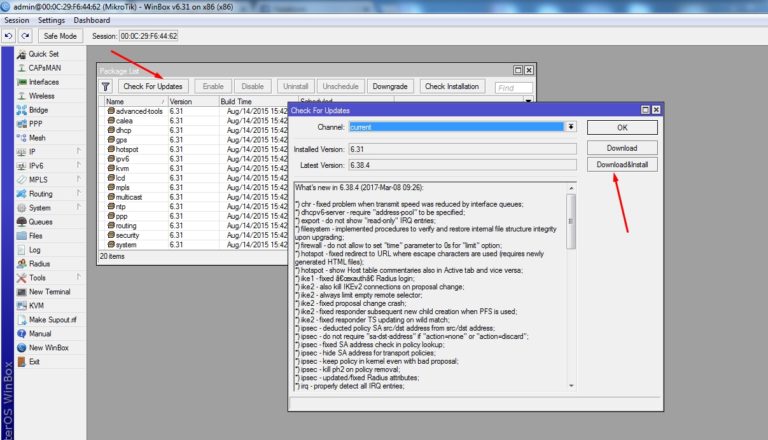Click the undo arrow in the toolbar

[x=9, y=36]
